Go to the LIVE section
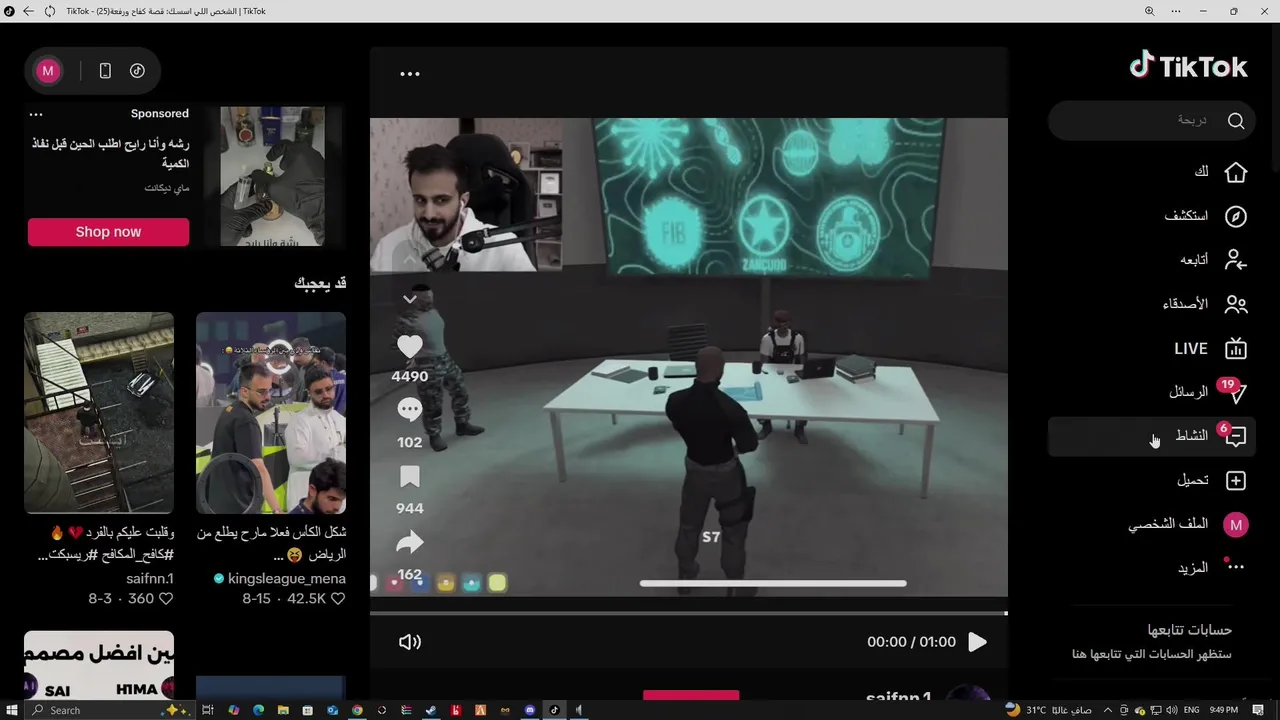The height and width of the screenshot is (720, 1280). [1151, 348]
